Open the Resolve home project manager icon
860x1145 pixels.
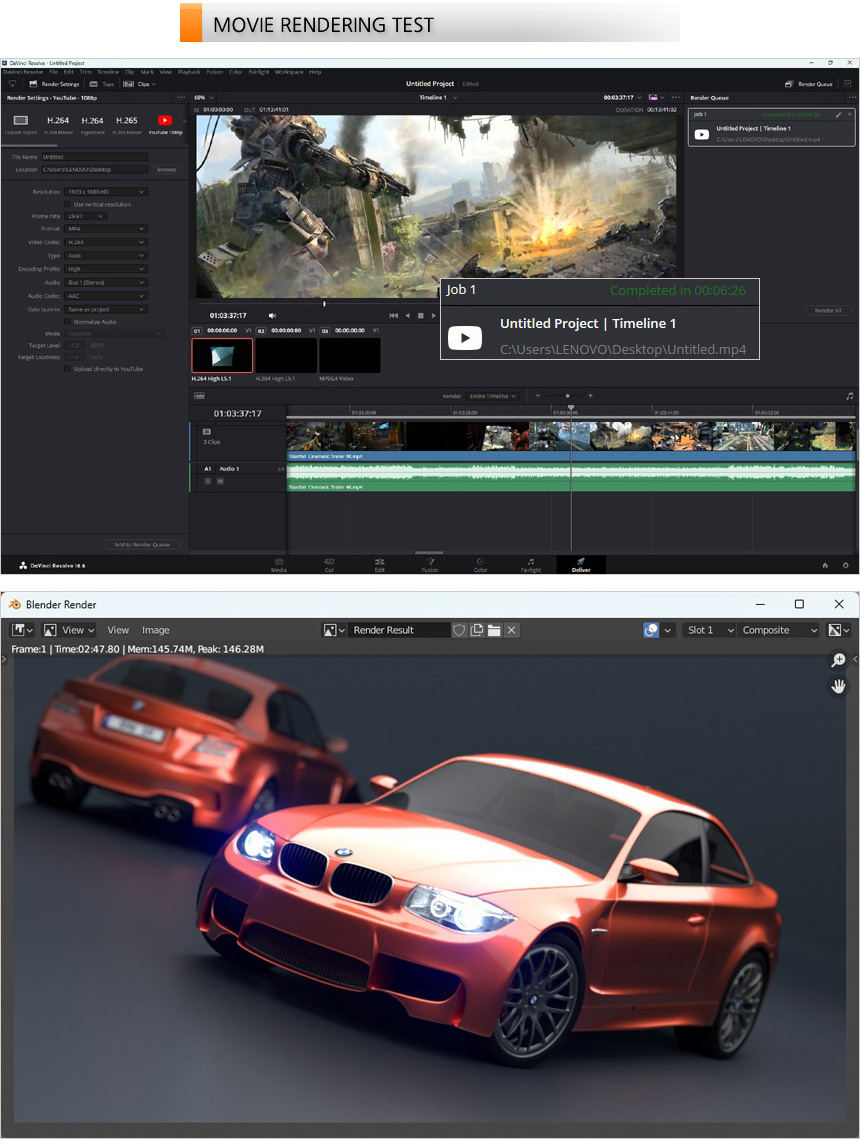click(825, 565)
